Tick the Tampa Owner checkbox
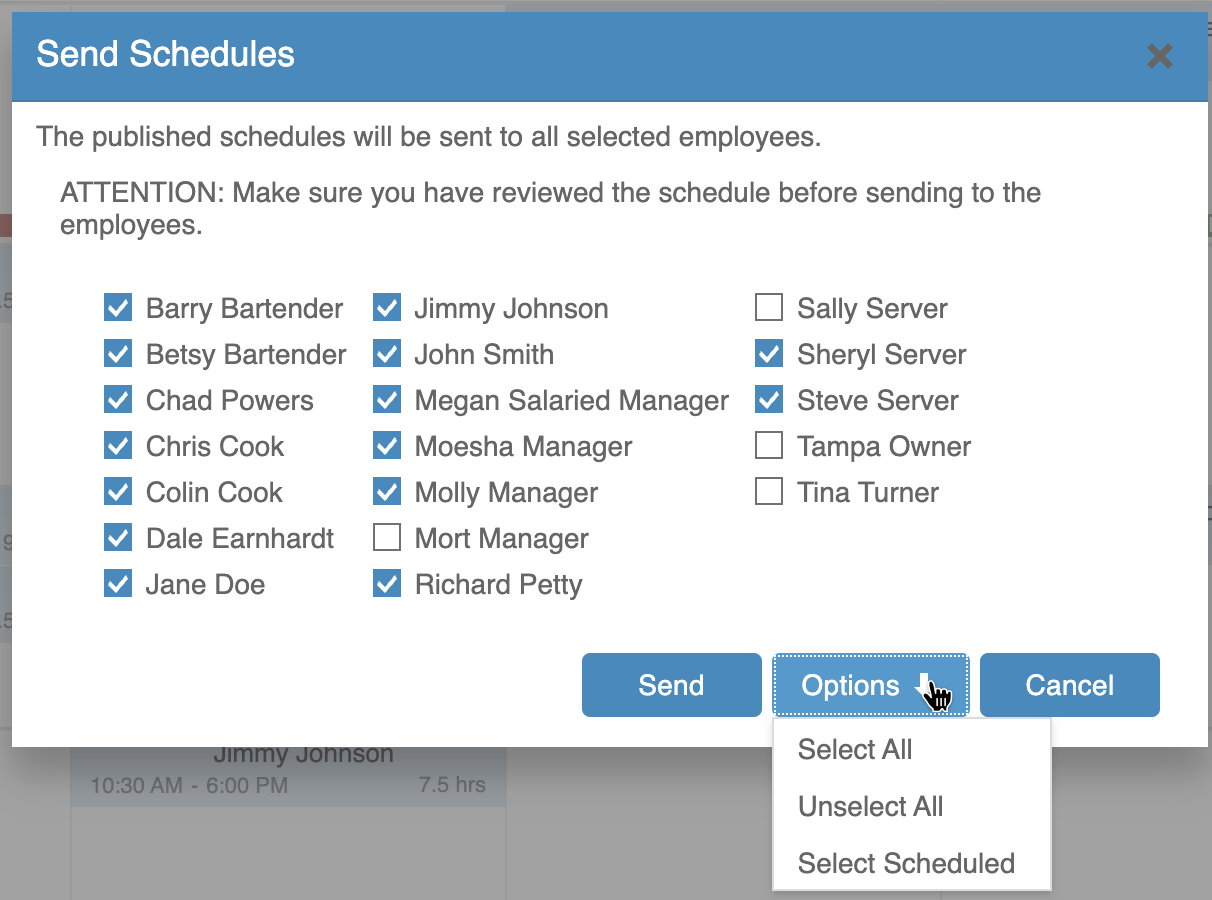Screen dimensions: 1212x900 tap(768, 446)
